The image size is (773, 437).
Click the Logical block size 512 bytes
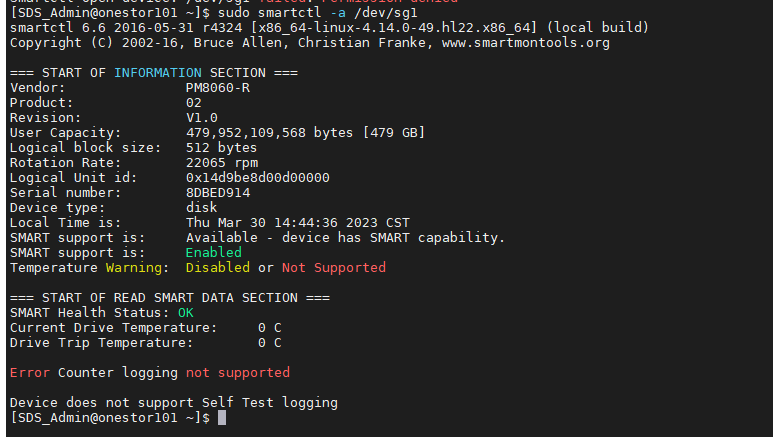tap(222, 147)
